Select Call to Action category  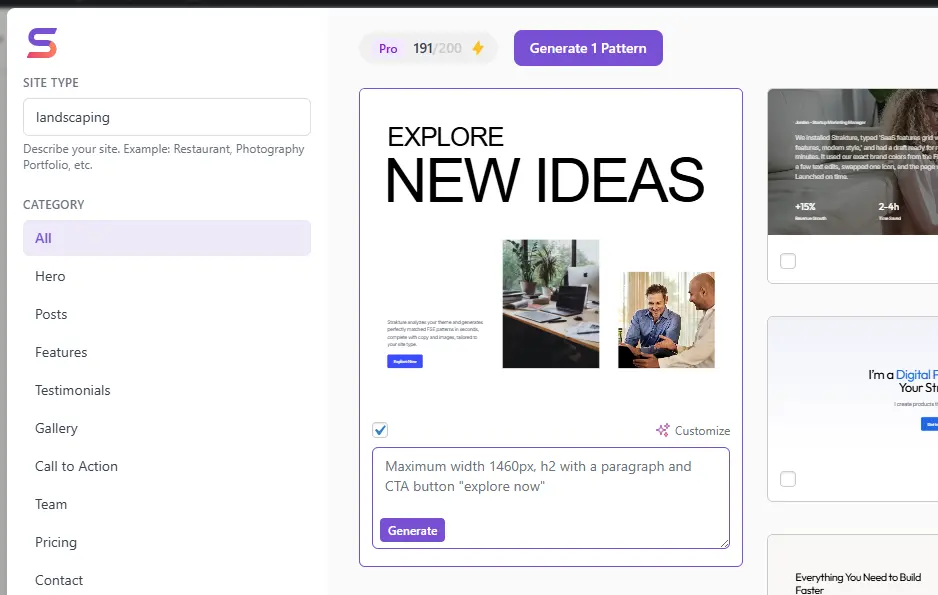coord(76,466)
